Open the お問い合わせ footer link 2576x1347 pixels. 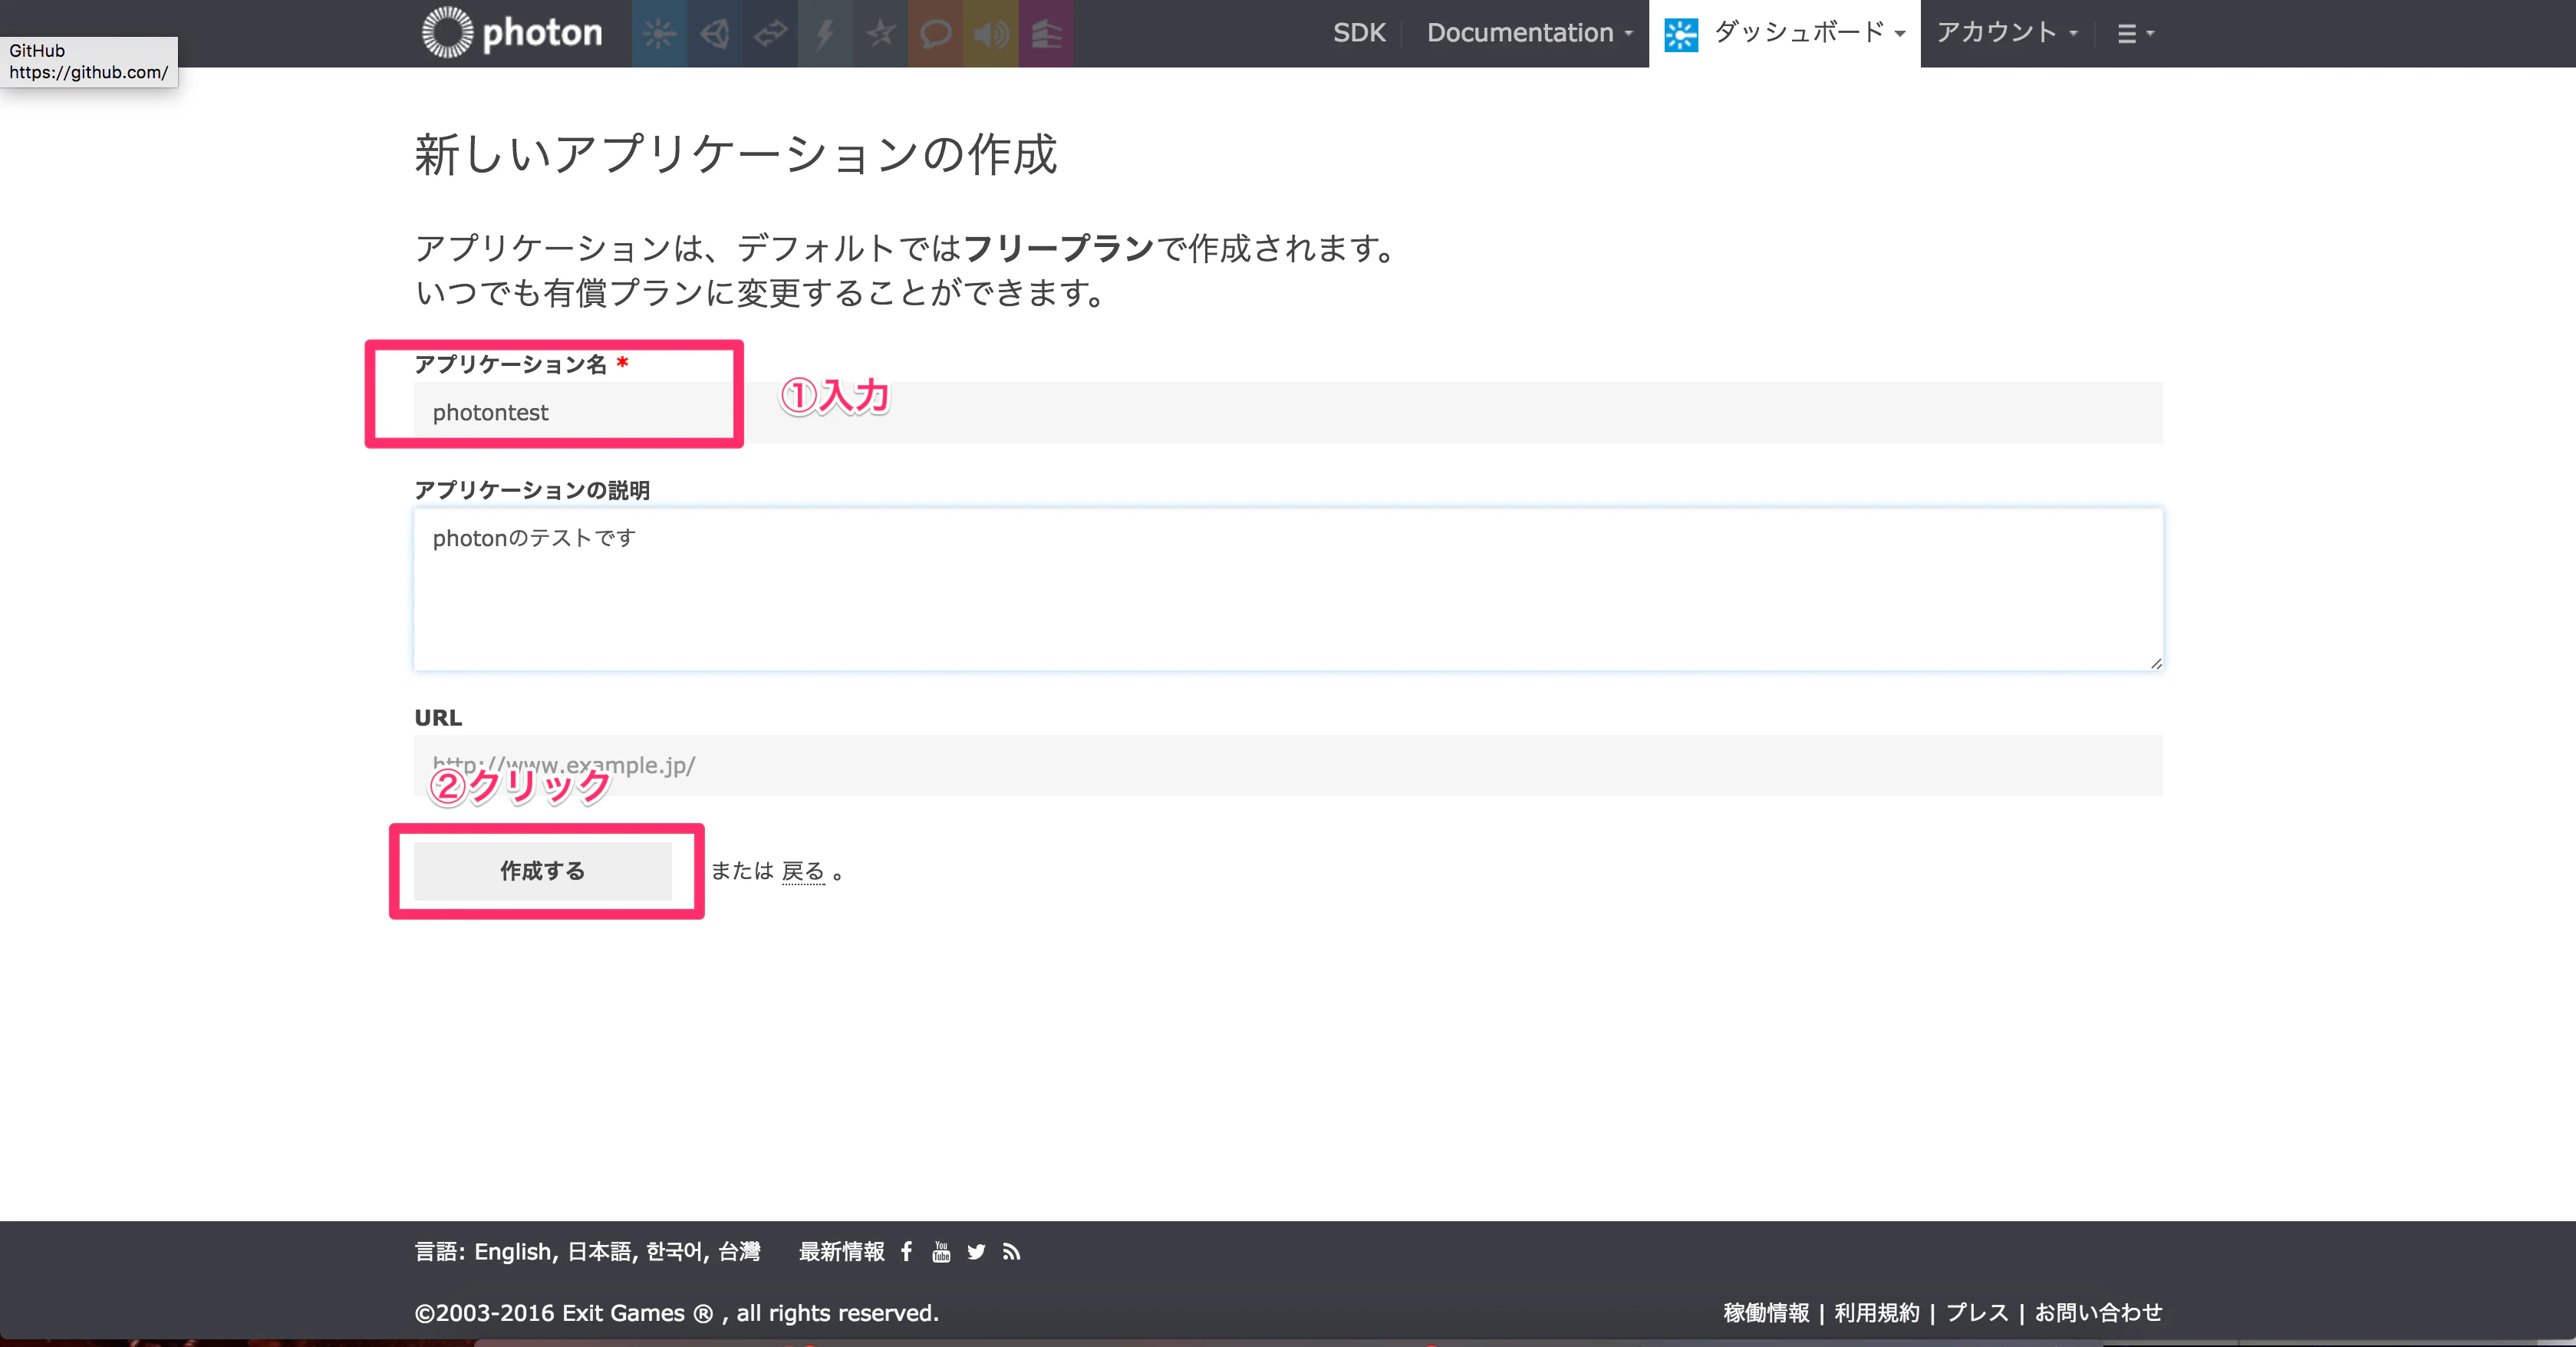click(2098, 1313)
